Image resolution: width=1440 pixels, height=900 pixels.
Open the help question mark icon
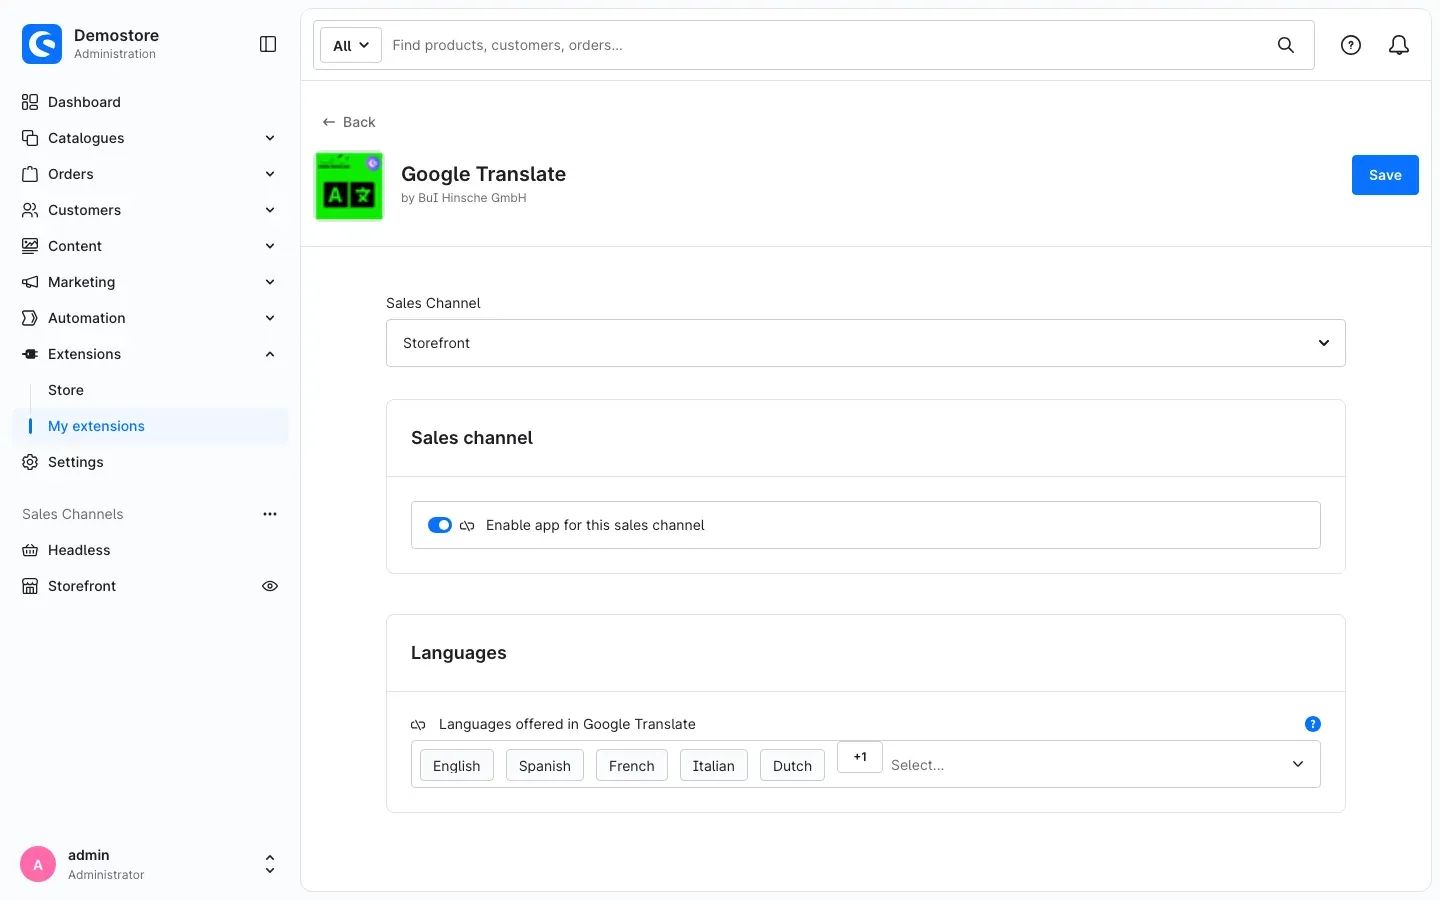(x=1351, y=45)
